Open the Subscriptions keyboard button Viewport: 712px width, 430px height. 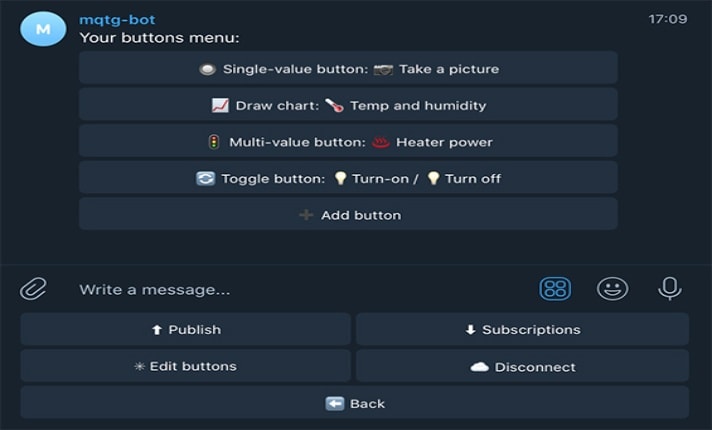[x=522, y=329]
